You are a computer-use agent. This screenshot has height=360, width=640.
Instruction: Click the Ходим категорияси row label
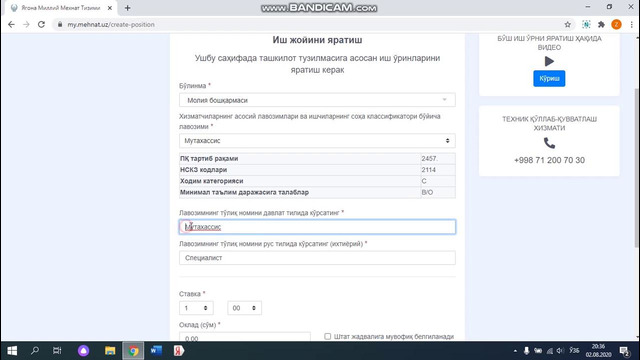click(x=211, y=181)
